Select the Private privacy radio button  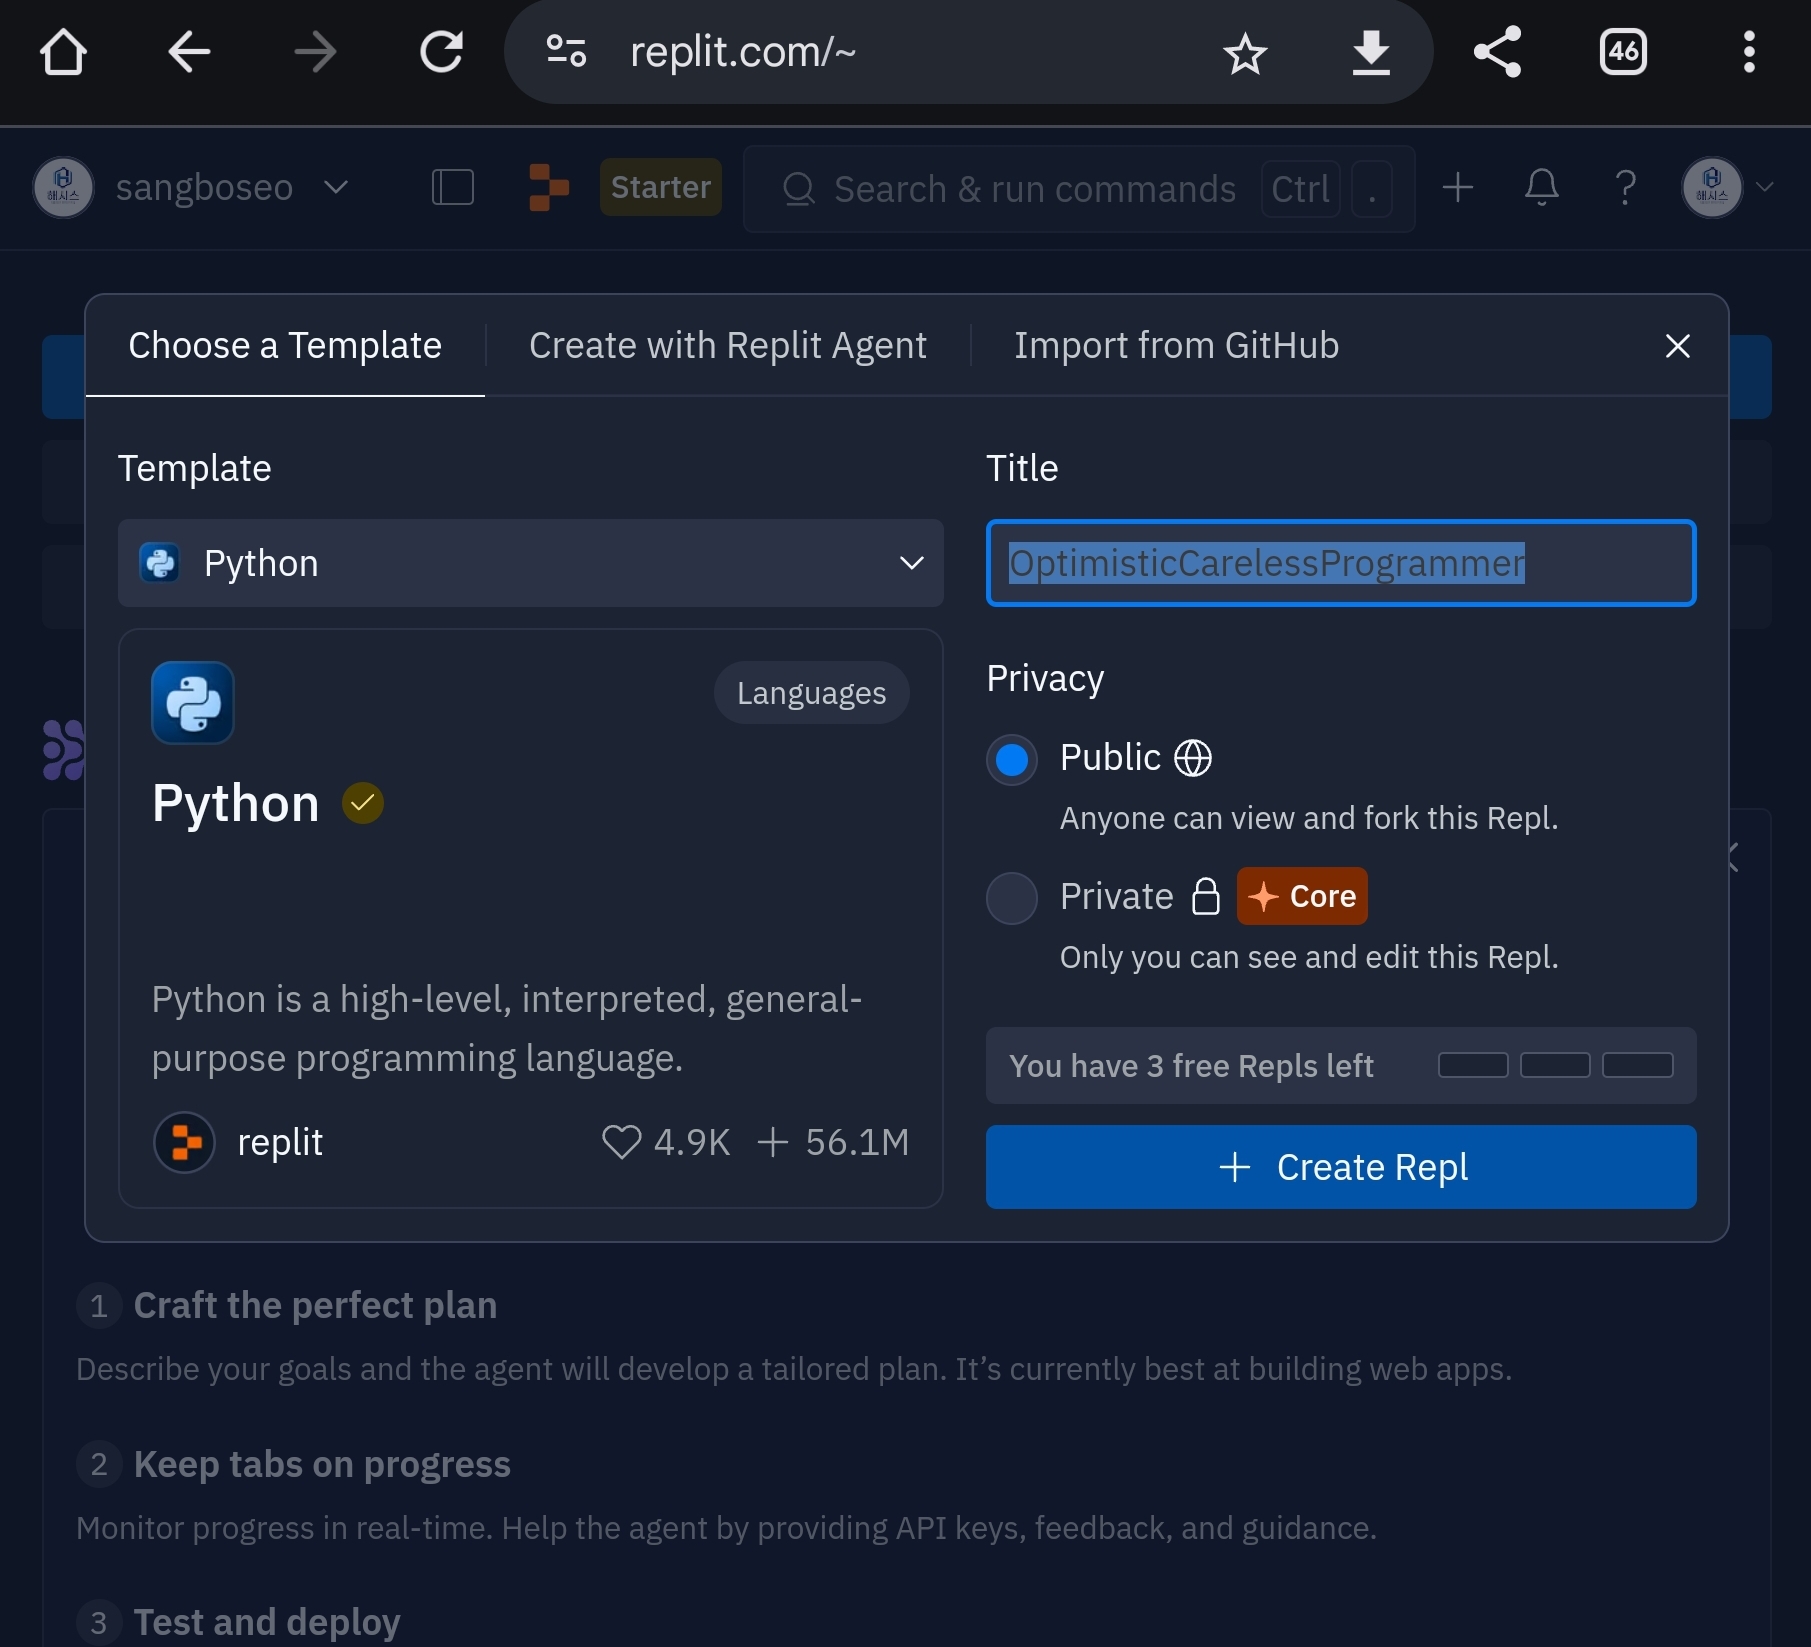[x=1012, y=898]
